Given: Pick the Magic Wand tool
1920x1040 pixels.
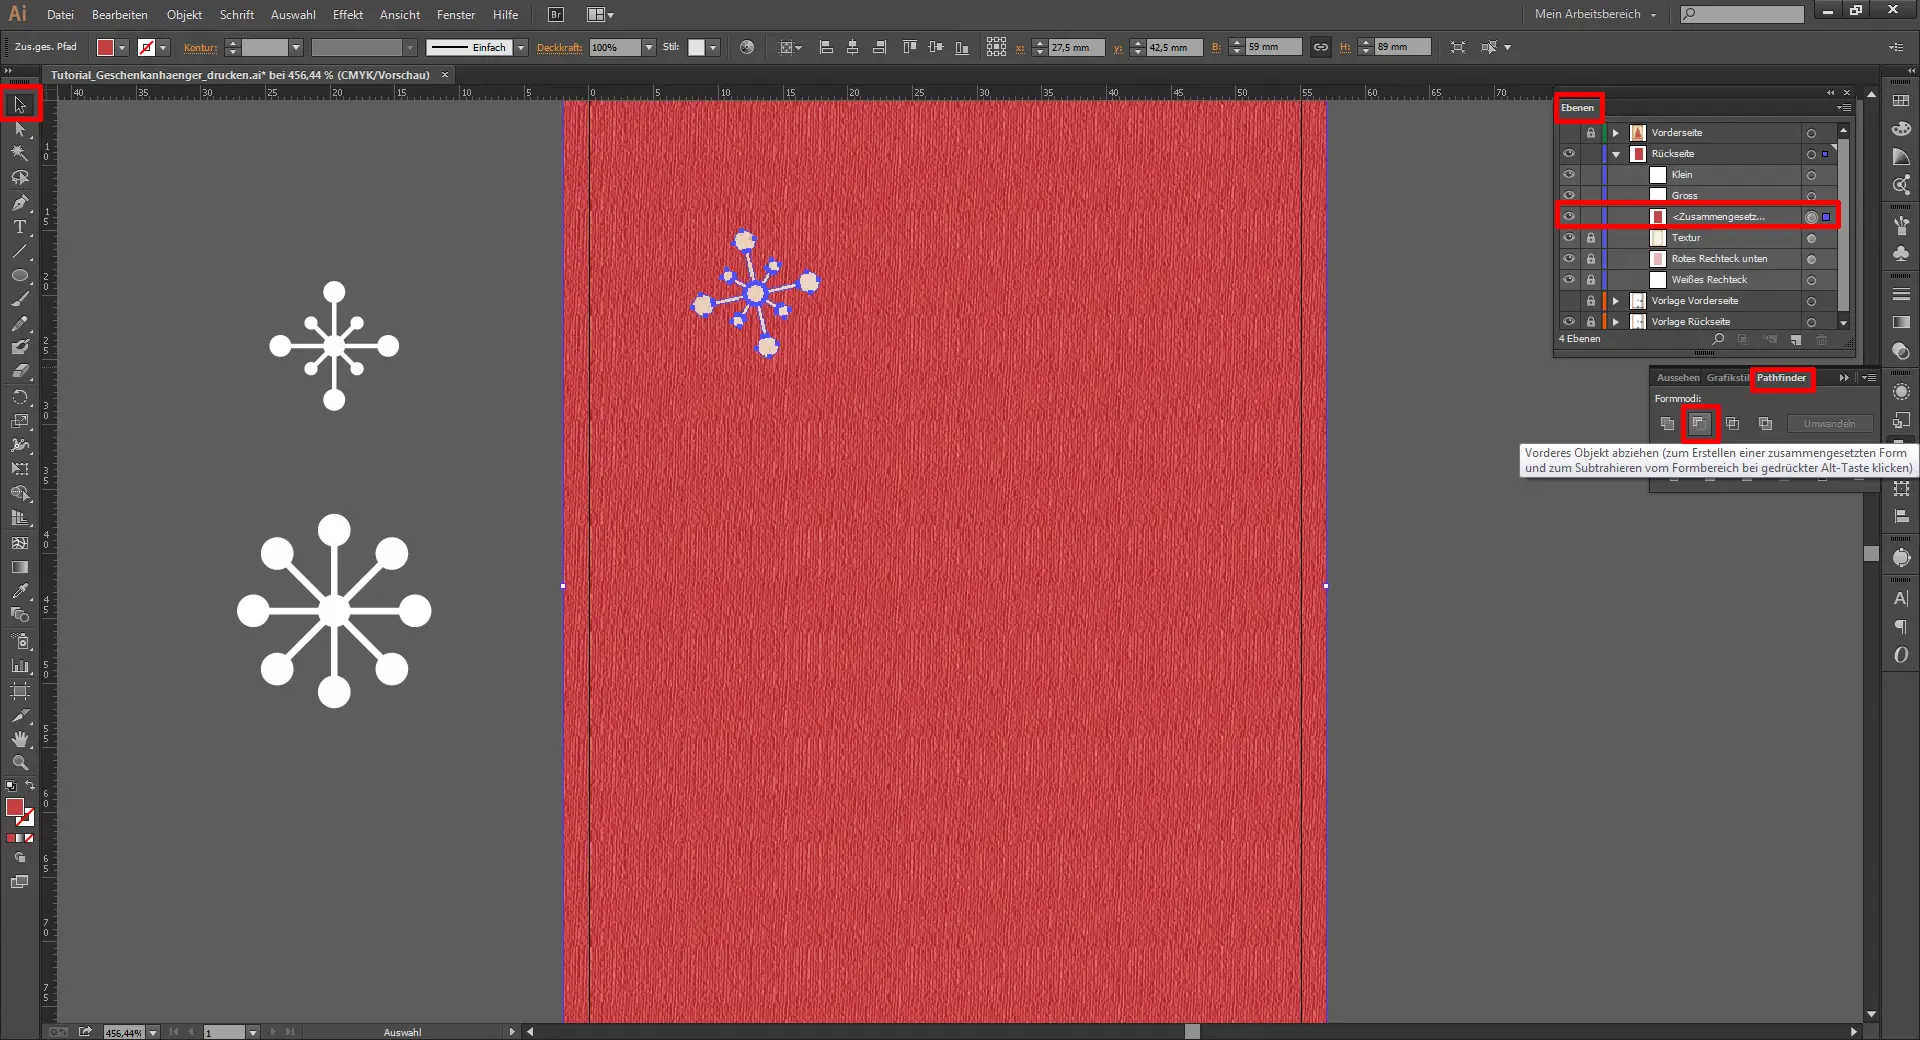Looking at the screenshot, I should [x=19, y=153].
